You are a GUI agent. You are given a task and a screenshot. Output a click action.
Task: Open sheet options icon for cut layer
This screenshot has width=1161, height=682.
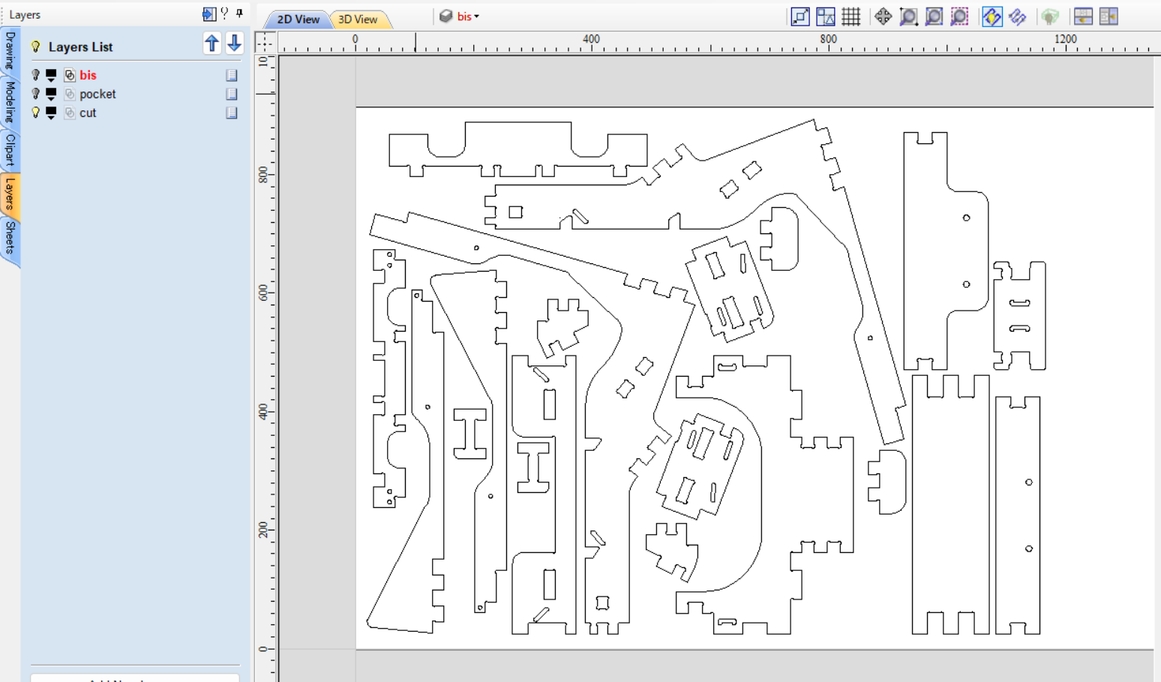pyautogui.click(x=232, y=113)
